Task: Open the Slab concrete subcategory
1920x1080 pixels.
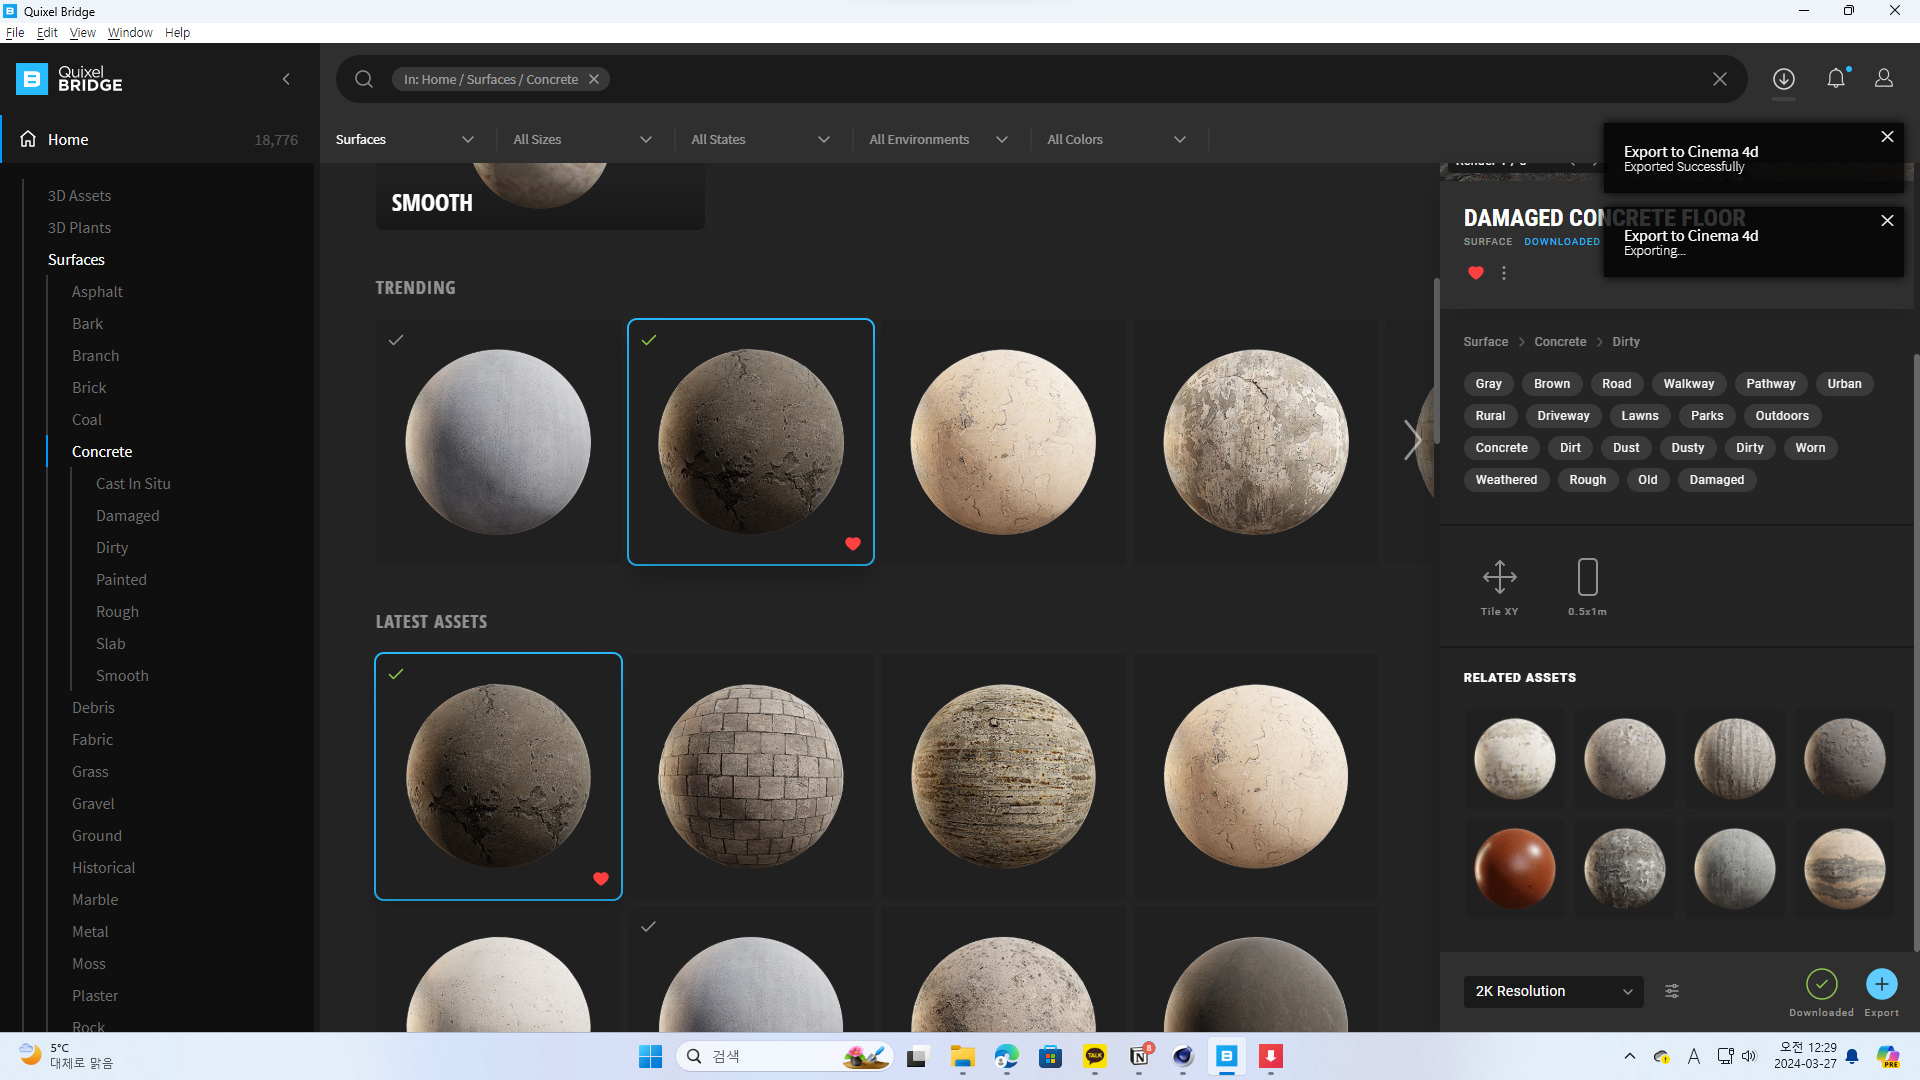Action: pos(110,644)
